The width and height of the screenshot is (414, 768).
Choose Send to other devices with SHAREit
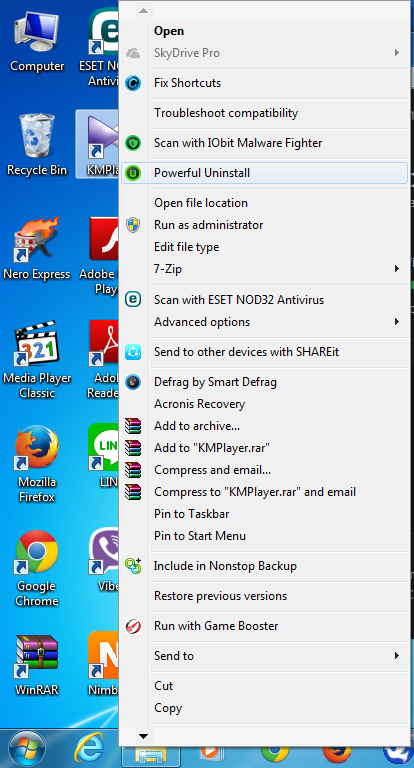(x=264, y=352)
